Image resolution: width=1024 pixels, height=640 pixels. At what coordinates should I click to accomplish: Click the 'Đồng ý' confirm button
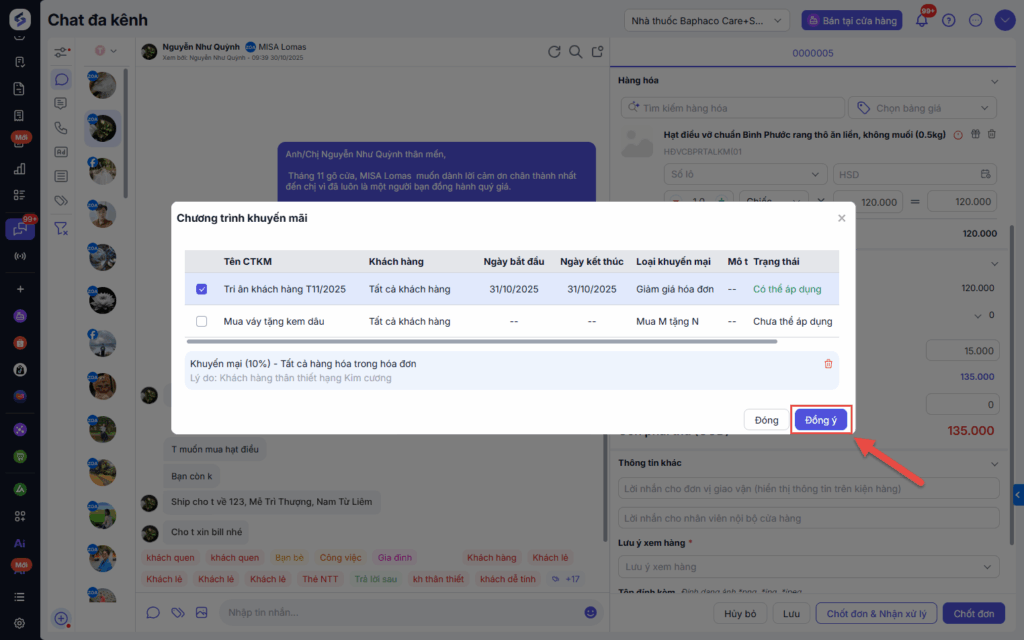820,420
